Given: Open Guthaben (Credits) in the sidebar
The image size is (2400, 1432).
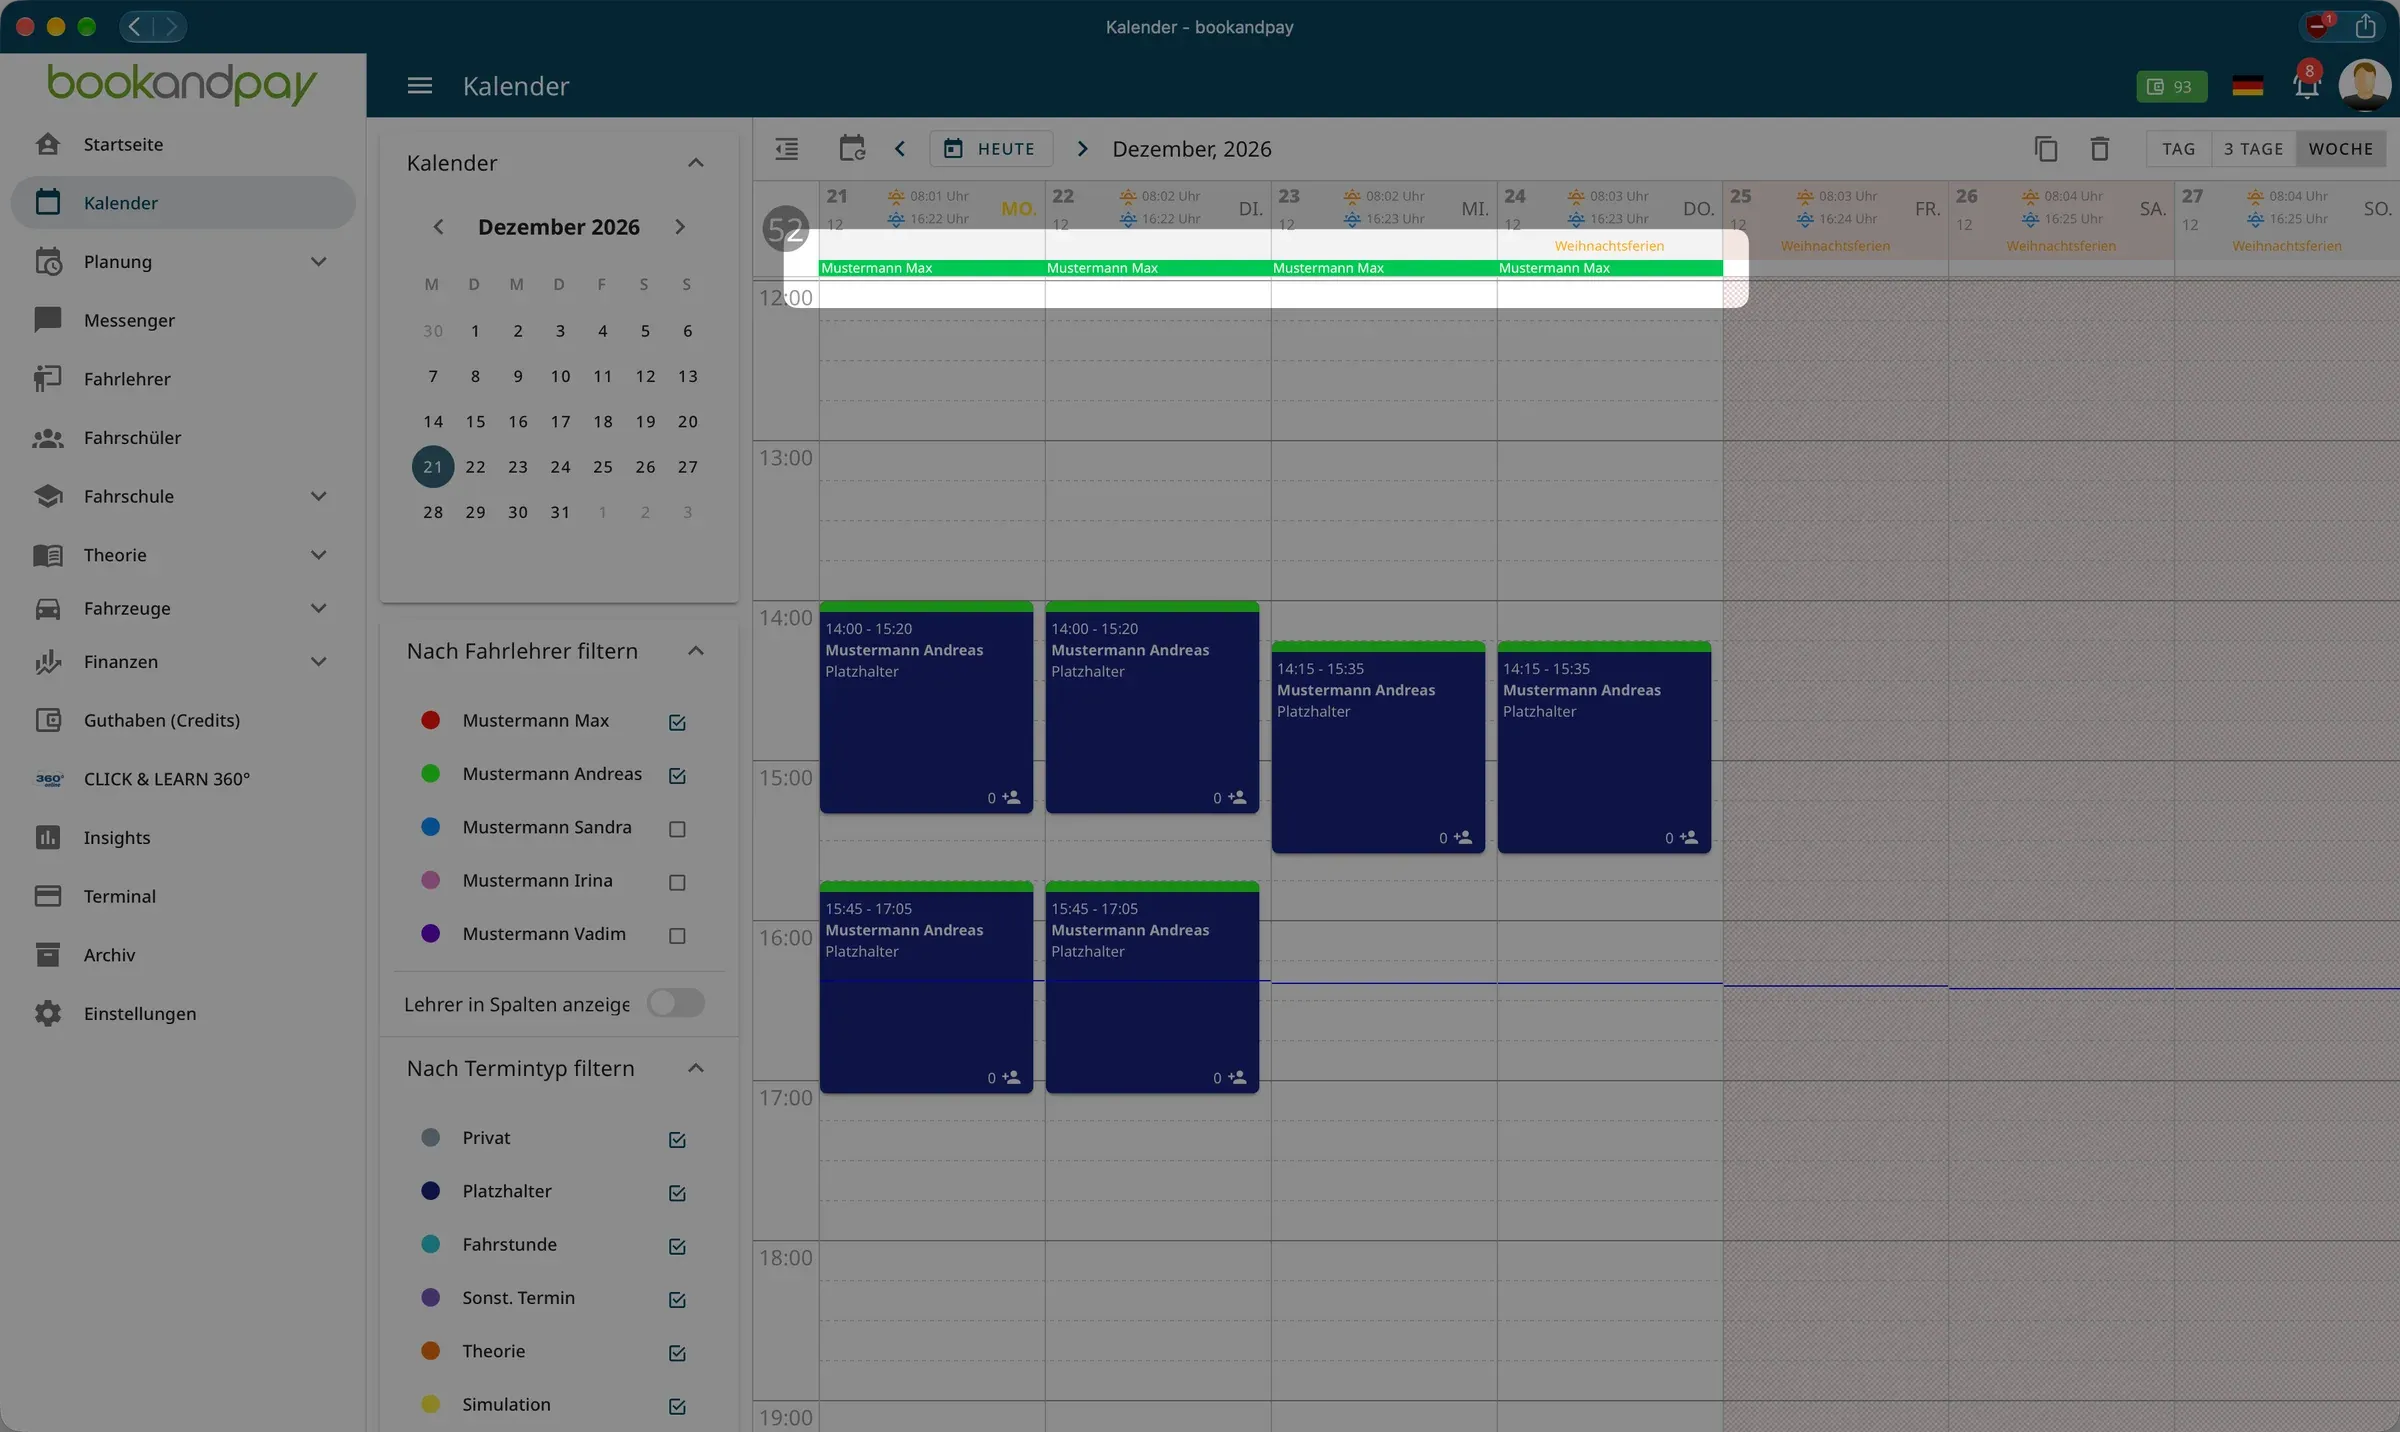Looking at the screenshot, I should point(183,720).
